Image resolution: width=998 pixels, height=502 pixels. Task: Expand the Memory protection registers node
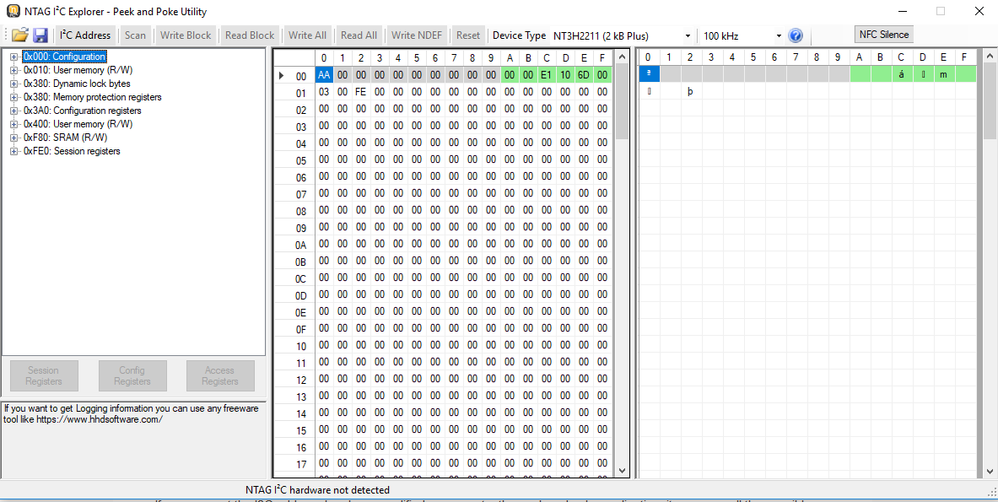coord(14,97)
